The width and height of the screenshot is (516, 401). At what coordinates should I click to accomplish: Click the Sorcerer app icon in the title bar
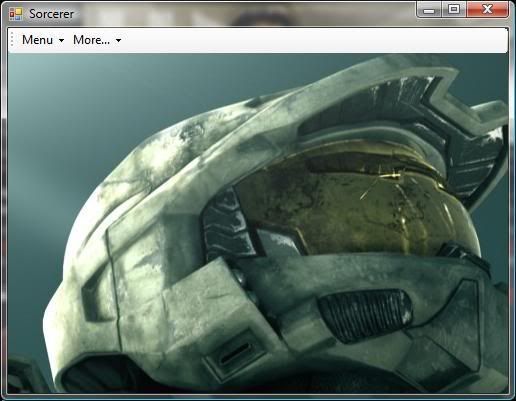coord(16,14)
